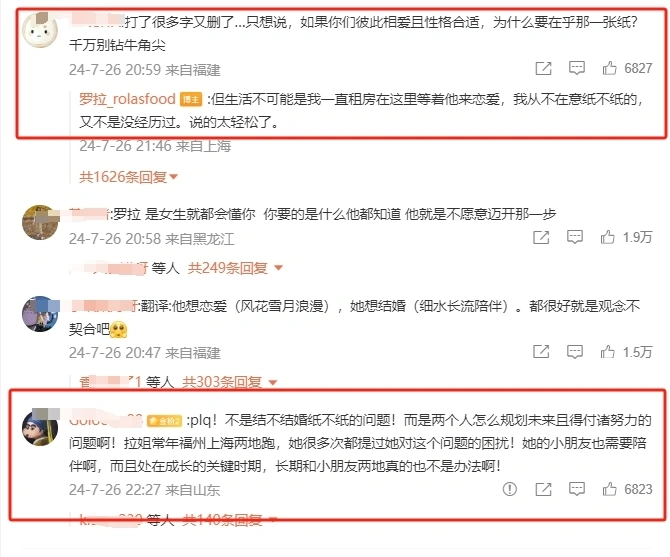Share the 22:27 comment from 山东
Image resolution: width=670 pixels, height=557 pixels.
click(x=544, y=489)
